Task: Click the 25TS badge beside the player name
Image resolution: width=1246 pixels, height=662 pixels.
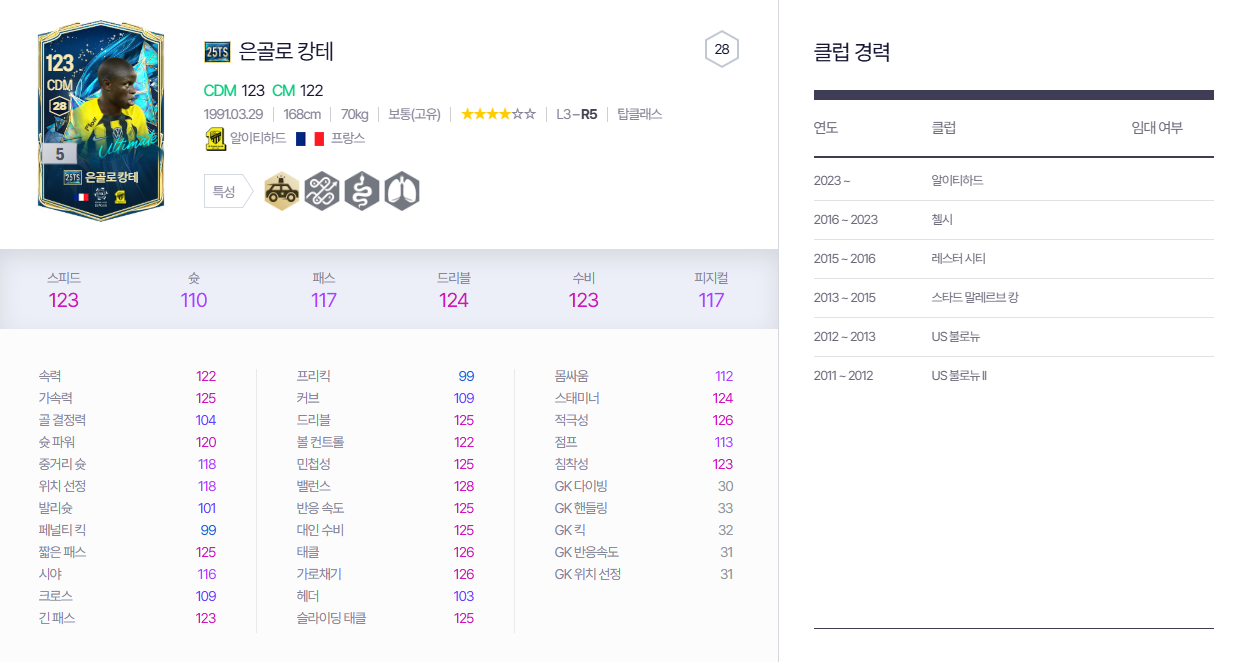Action: (x=217, y=51)
